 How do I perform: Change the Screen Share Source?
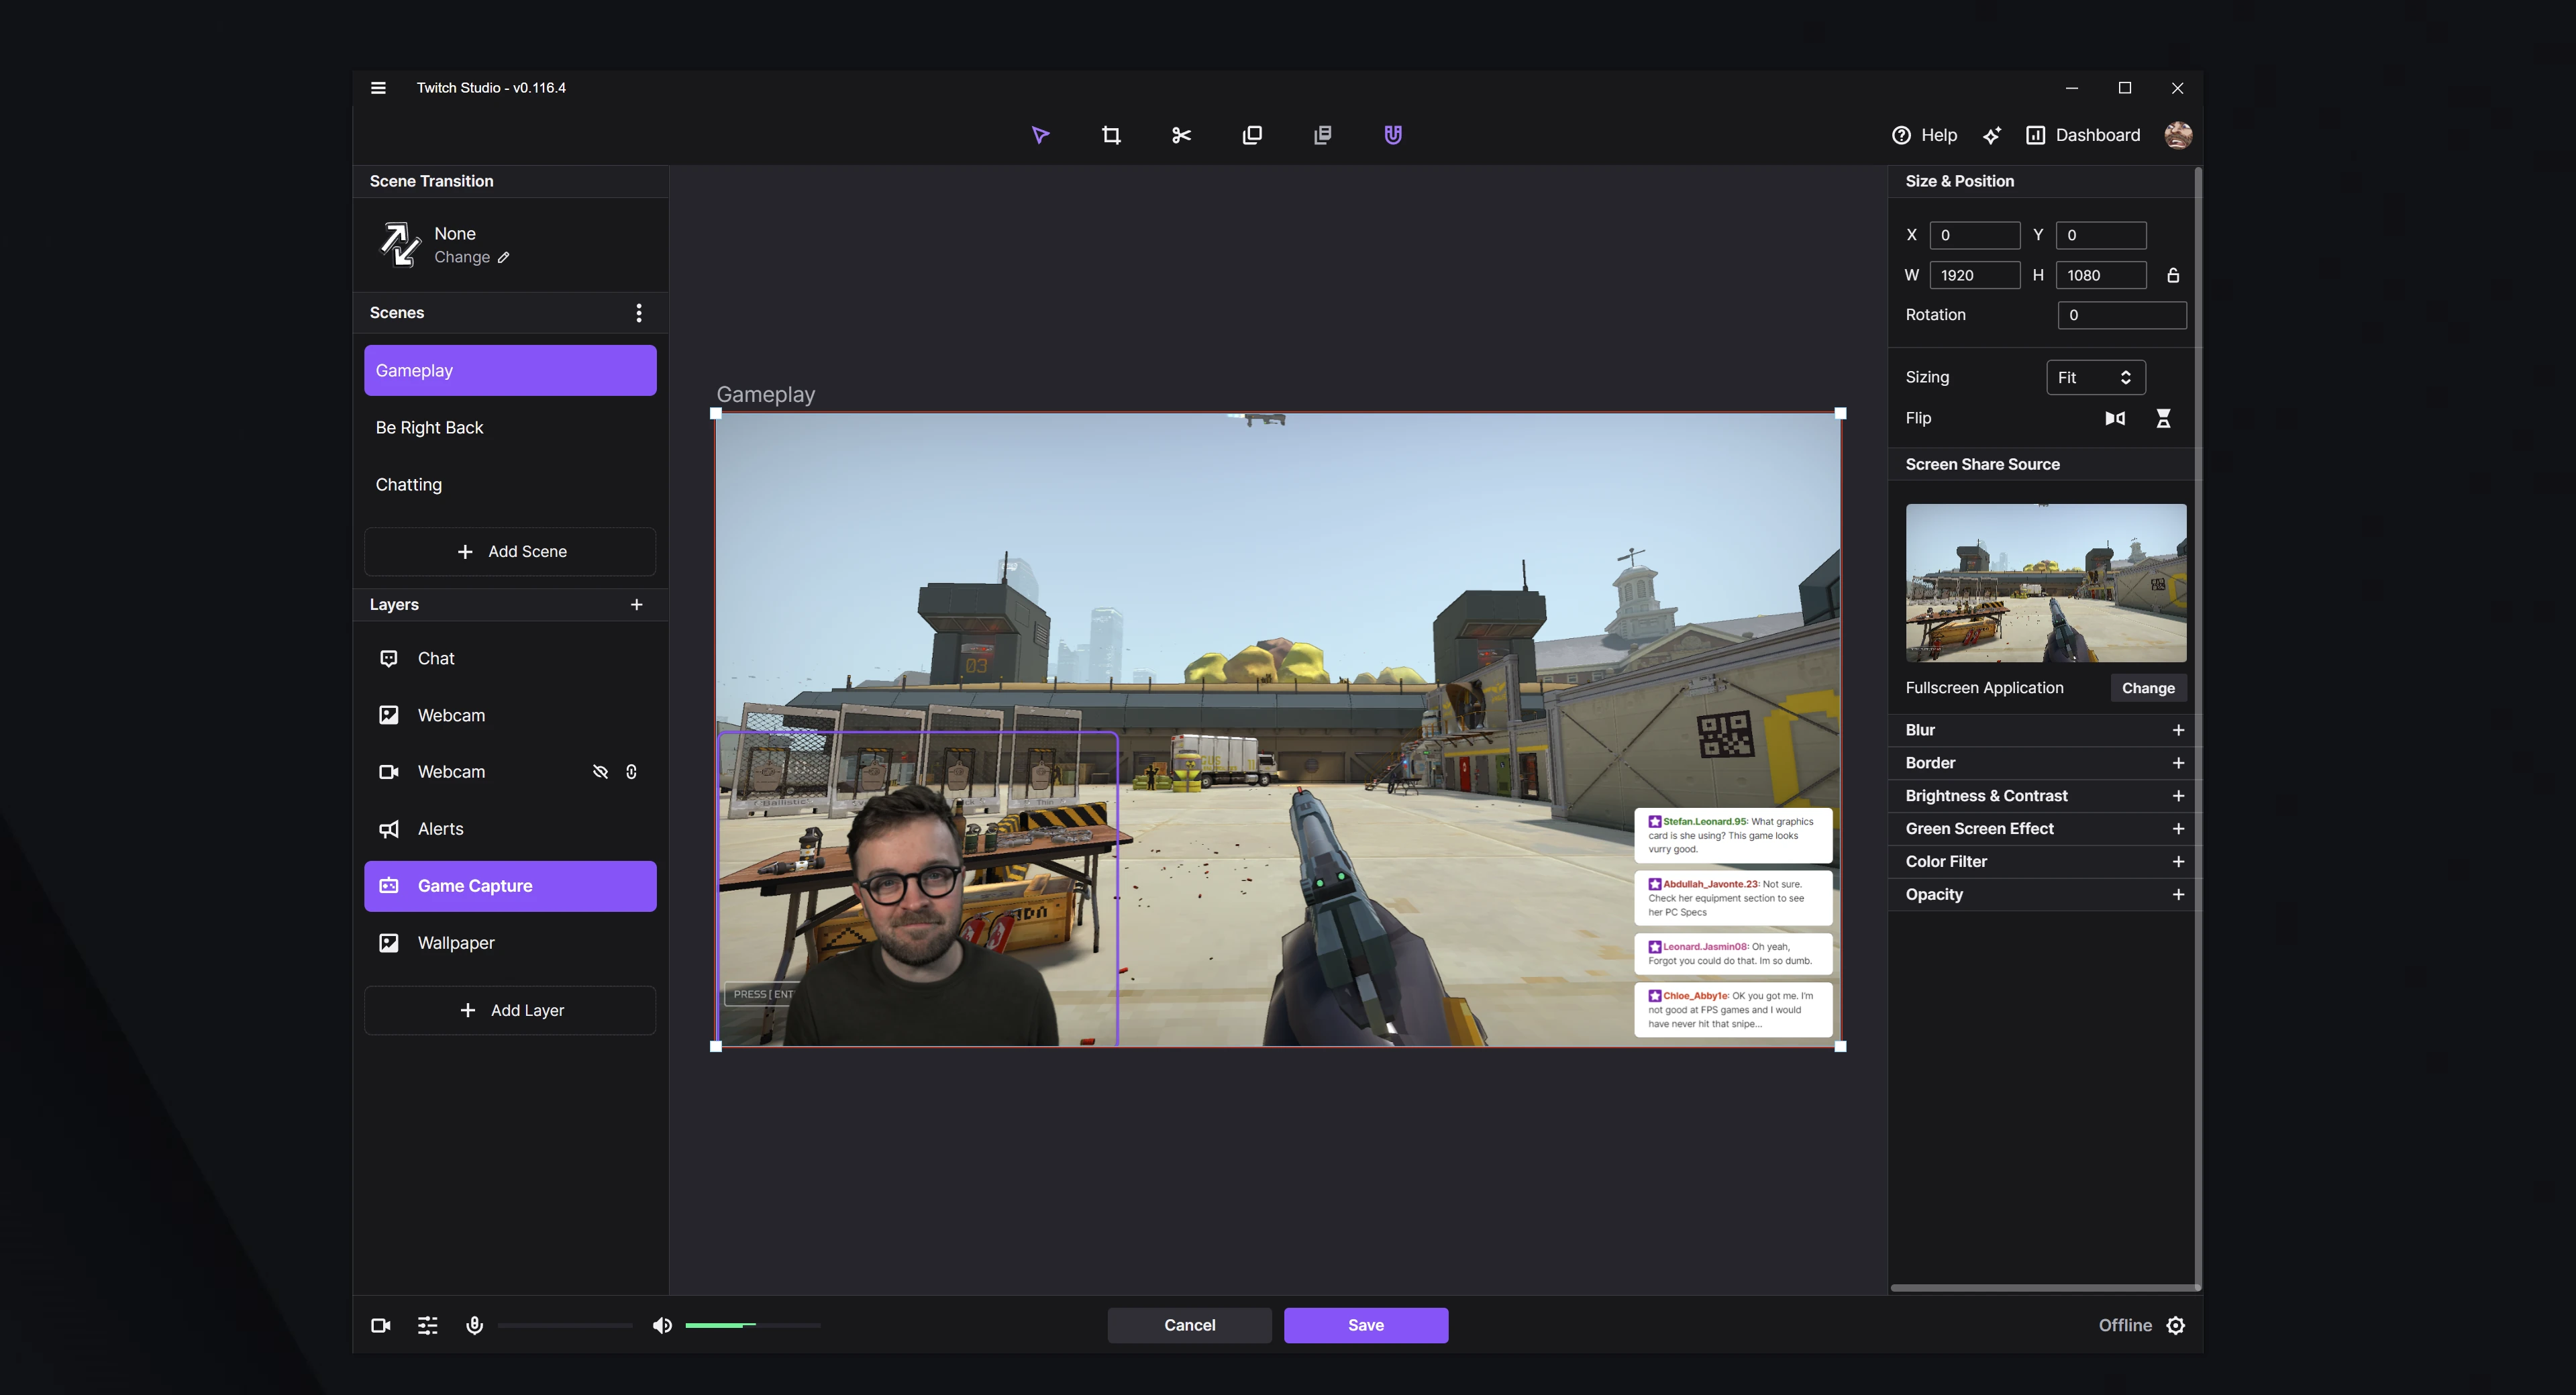(x=2148, y=687)
